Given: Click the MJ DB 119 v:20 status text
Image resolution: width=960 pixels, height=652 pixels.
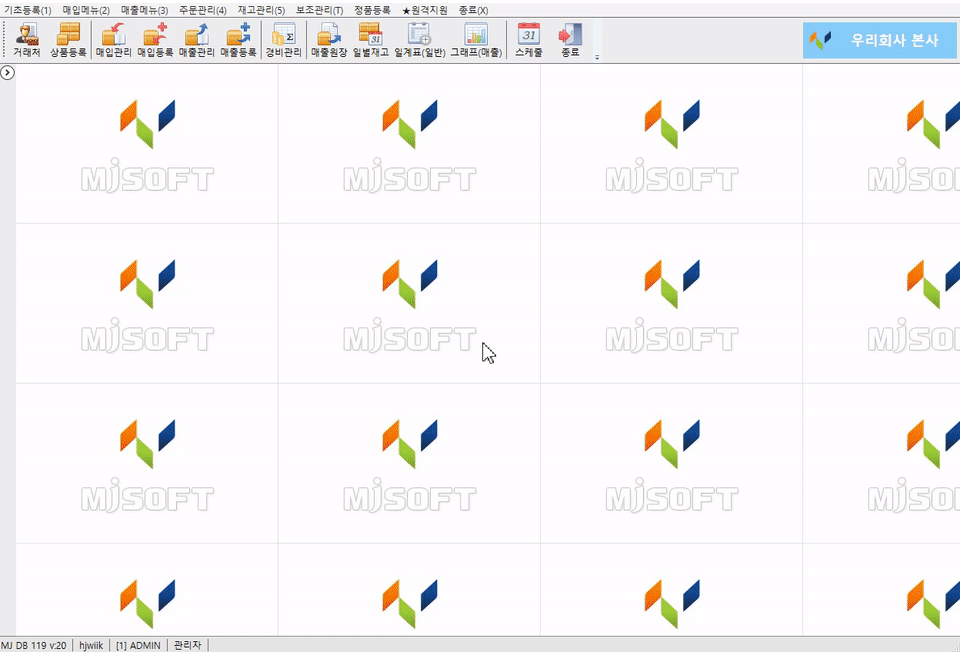Looking at the screenshot, I should point(34,645).
